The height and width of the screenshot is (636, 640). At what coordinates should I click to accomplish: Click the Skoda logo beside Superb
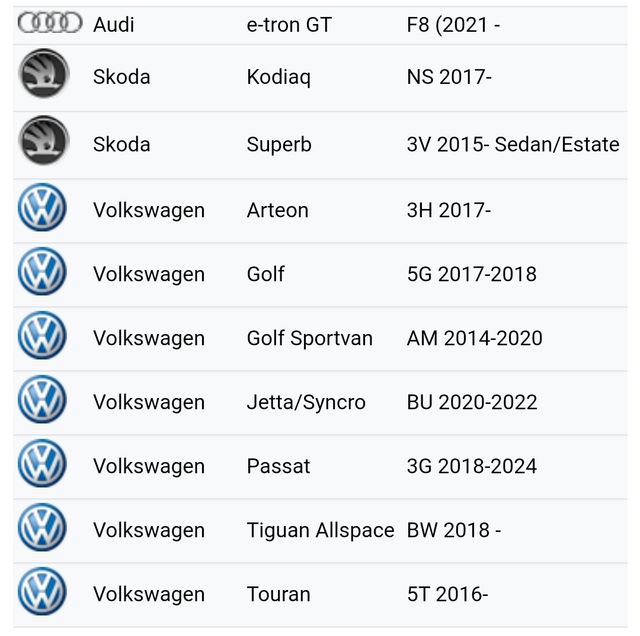[43, 142]
